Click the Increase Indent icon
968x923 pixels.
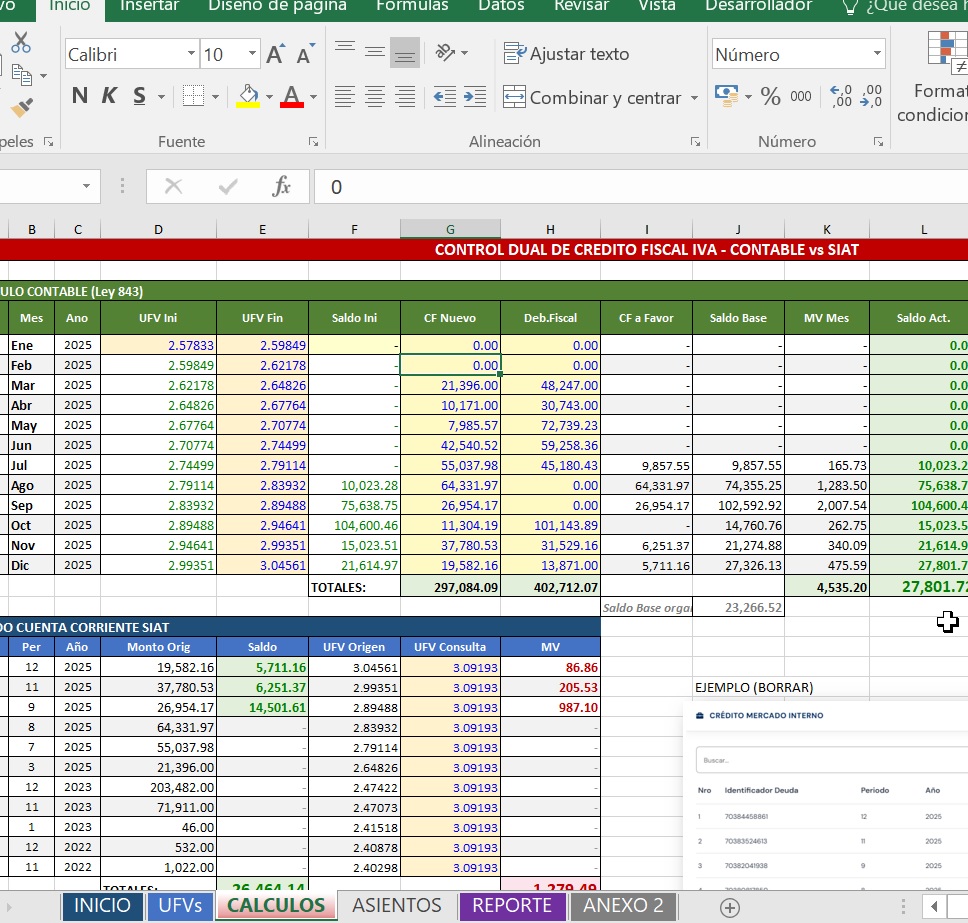[x=474, y=97]
